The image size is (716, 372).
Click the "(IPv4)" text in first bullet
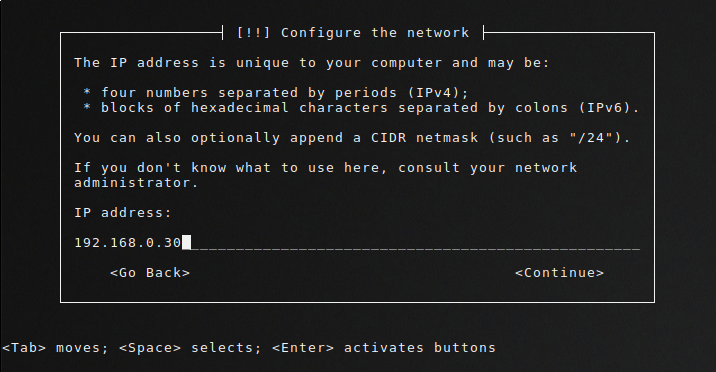[438, 93]
